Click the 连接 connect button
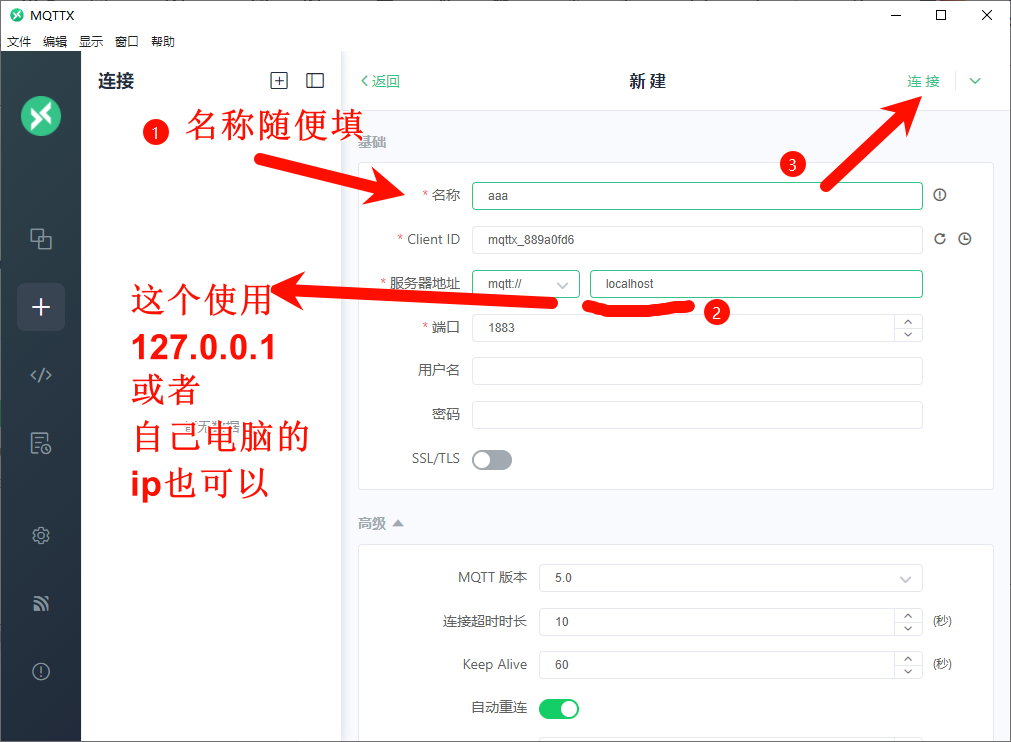The width and height of the screenshot is (1011, 742). tap(923, 81)
